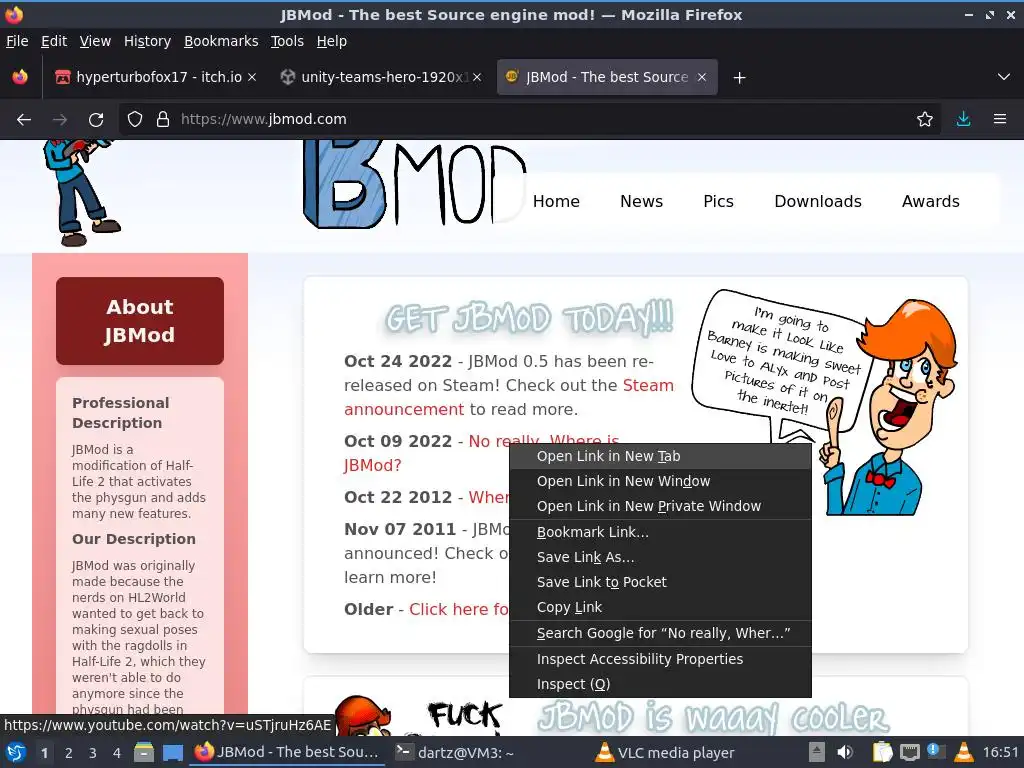Click the removable media eject tray icon
The width and height of the screenshot is (1024, 768).
(x=816, y=752)
